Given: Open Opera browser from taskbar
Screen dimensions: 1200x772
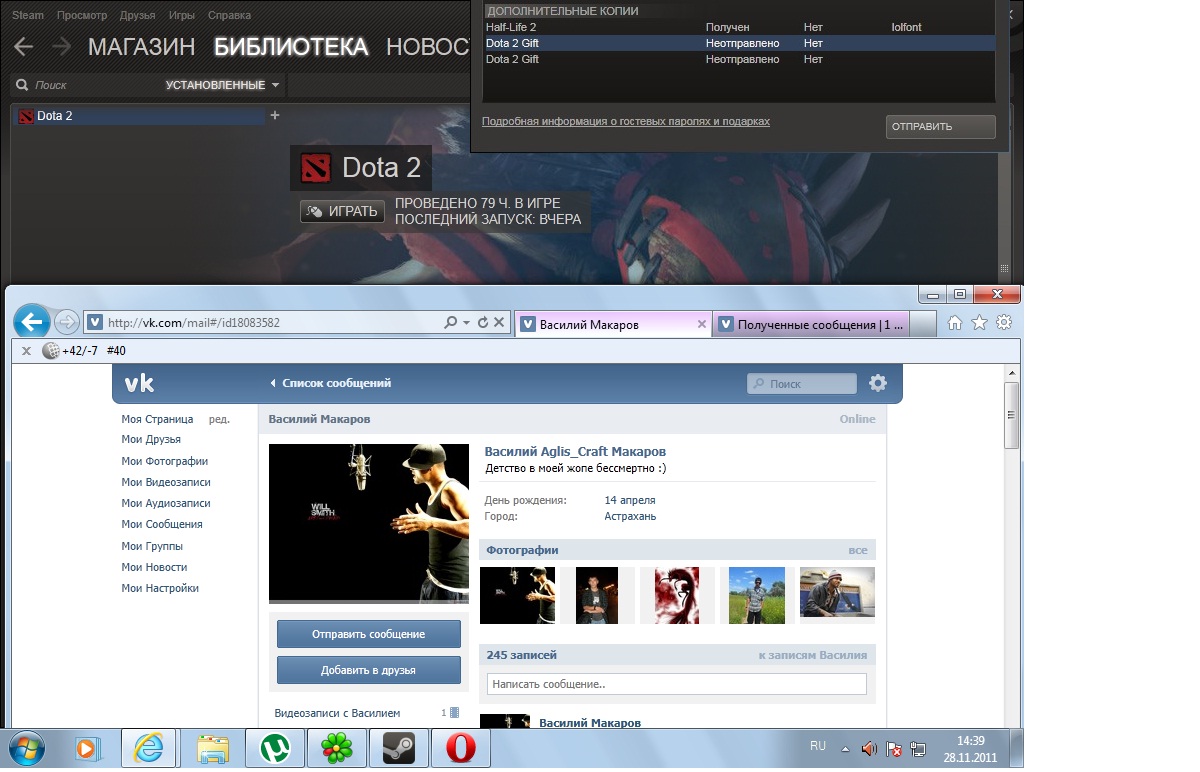Looking at the screenshot, I should 460,747.
